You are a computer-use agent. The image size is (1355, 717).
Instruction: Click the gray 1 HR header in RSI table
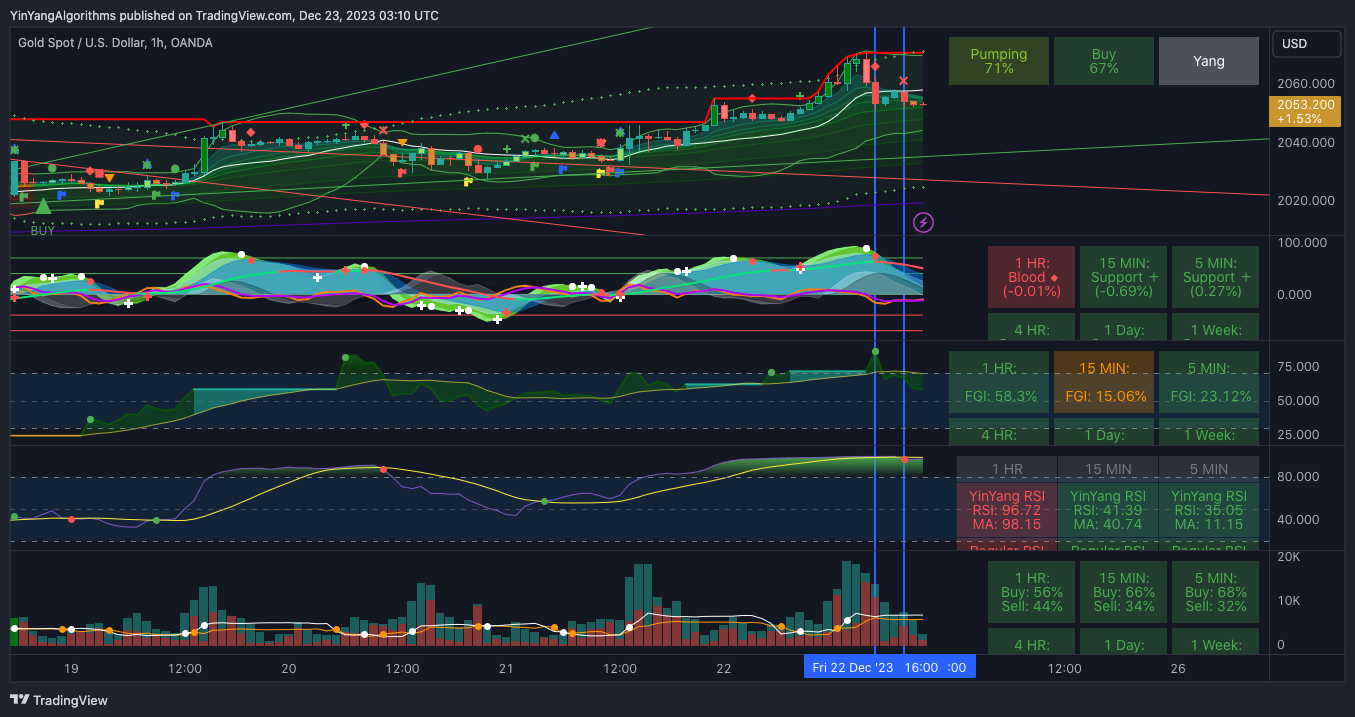[x=1007, y=468]
